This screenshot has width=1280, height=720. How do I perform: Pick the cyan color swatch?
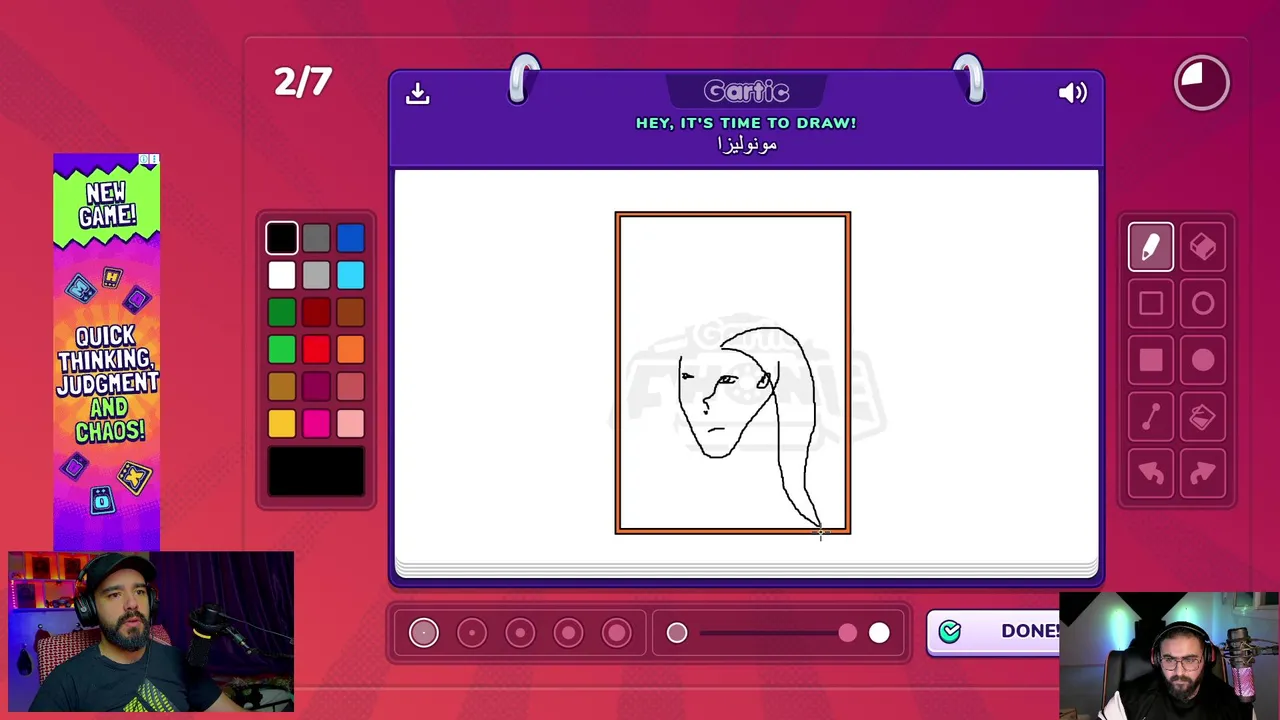(x=350, y=275)
